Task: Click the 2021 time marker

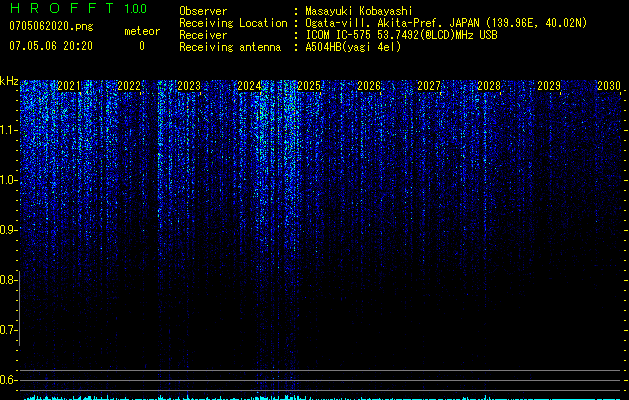Action: click(69, 86)
